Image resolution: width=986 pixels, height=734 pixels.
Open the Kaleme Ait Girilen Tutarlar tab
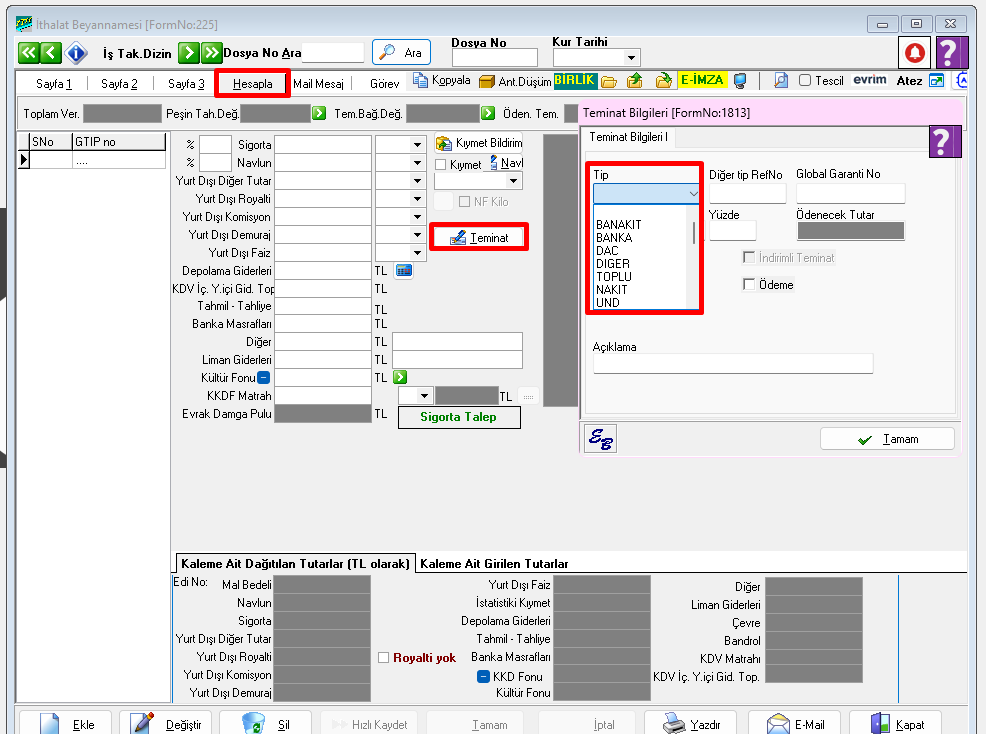pos(494,564)
